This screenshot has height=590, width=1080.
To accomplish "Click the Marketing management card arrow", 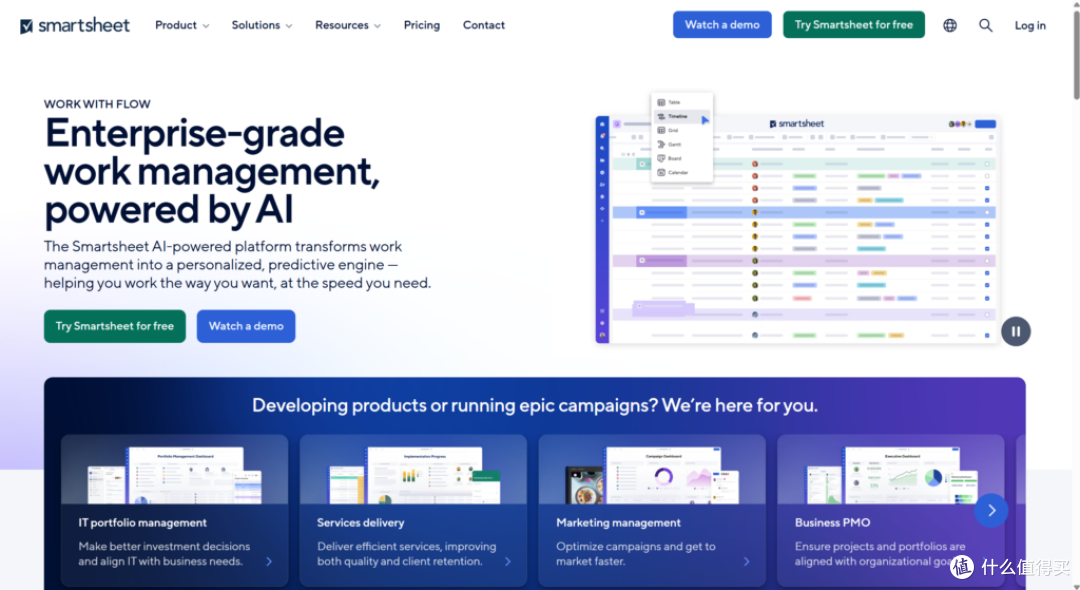I will click(x=747, y=562).
